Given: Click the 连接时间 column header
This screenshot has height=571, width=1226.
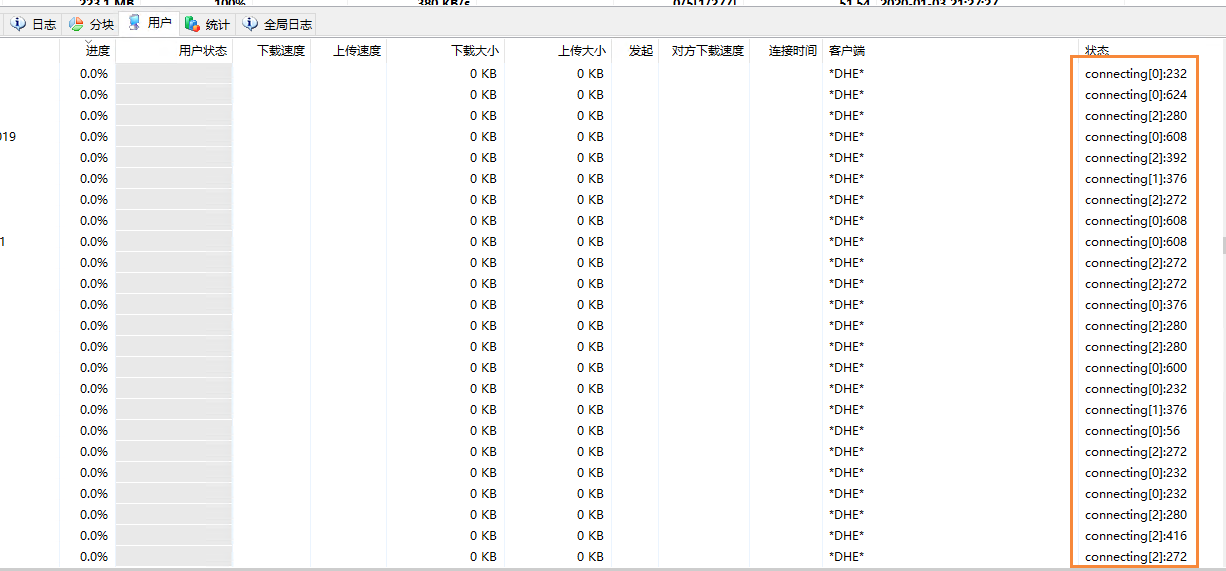Looking at the screenshot, I should point(792,51).
